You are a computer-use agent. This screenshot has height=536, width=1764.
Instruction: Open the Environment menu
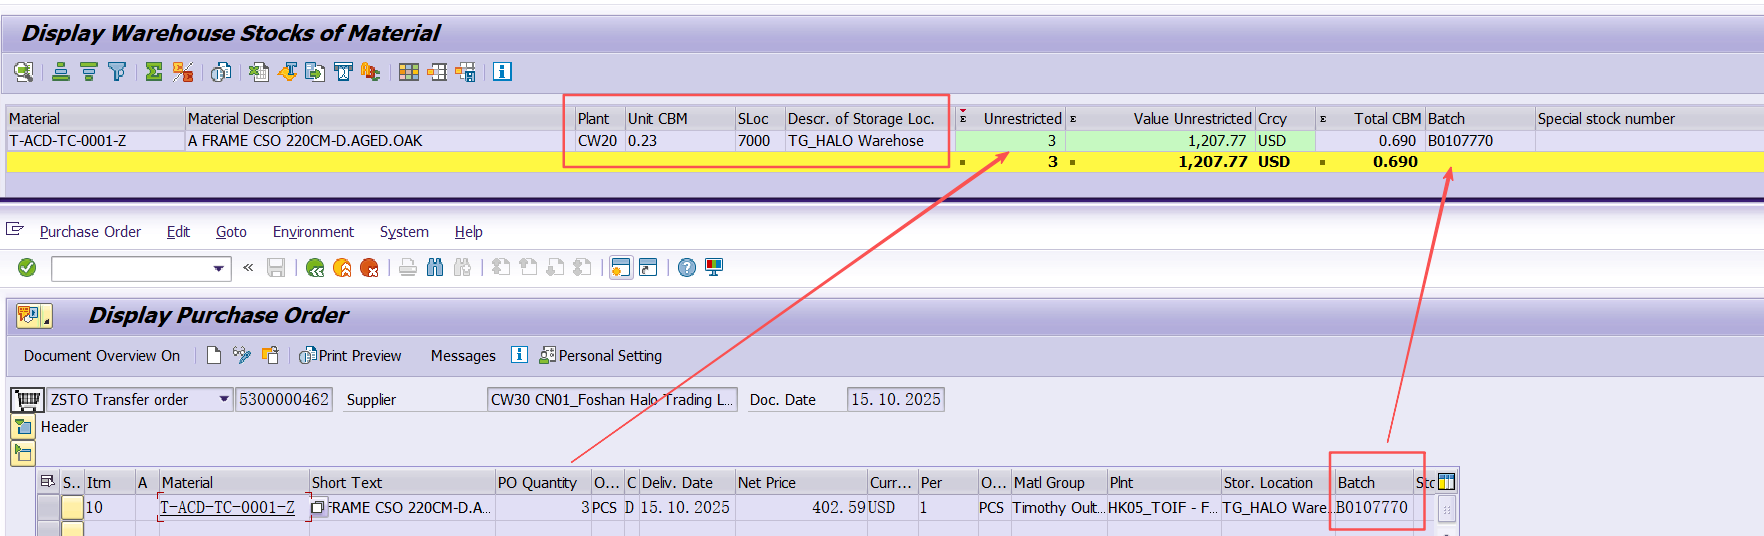pos(313,232)
